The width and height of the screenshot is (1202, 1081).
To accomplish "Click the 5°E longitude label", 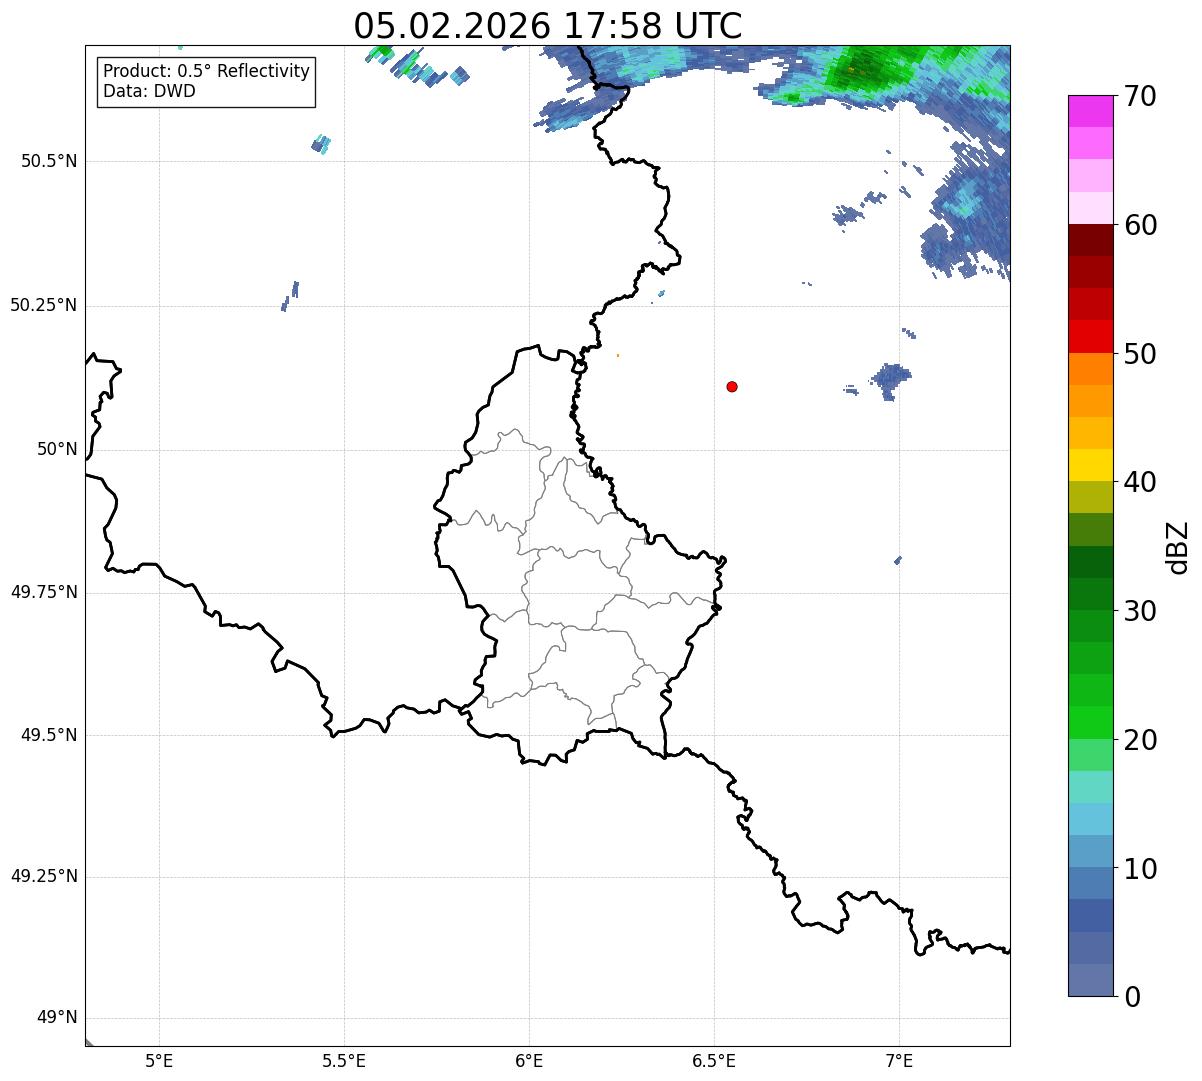I will tap(159, 1060).
